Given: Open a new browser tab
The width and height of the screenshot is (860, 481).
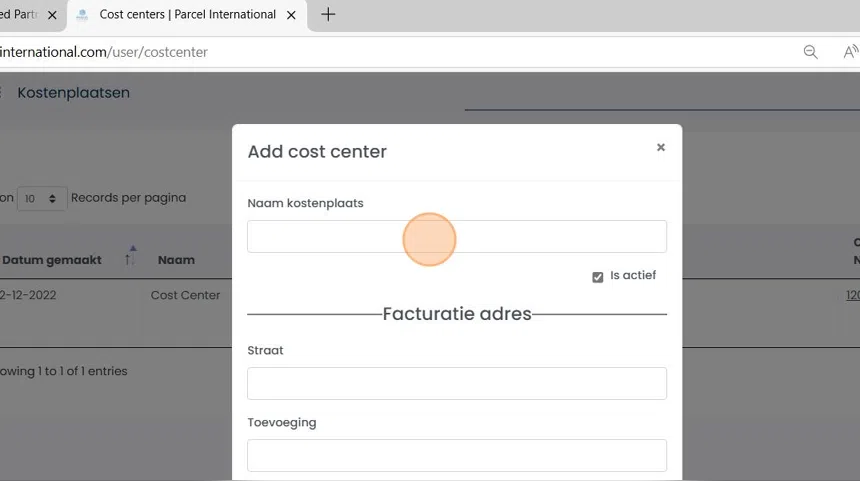Looking at the screenshot, I should (328, 15).
